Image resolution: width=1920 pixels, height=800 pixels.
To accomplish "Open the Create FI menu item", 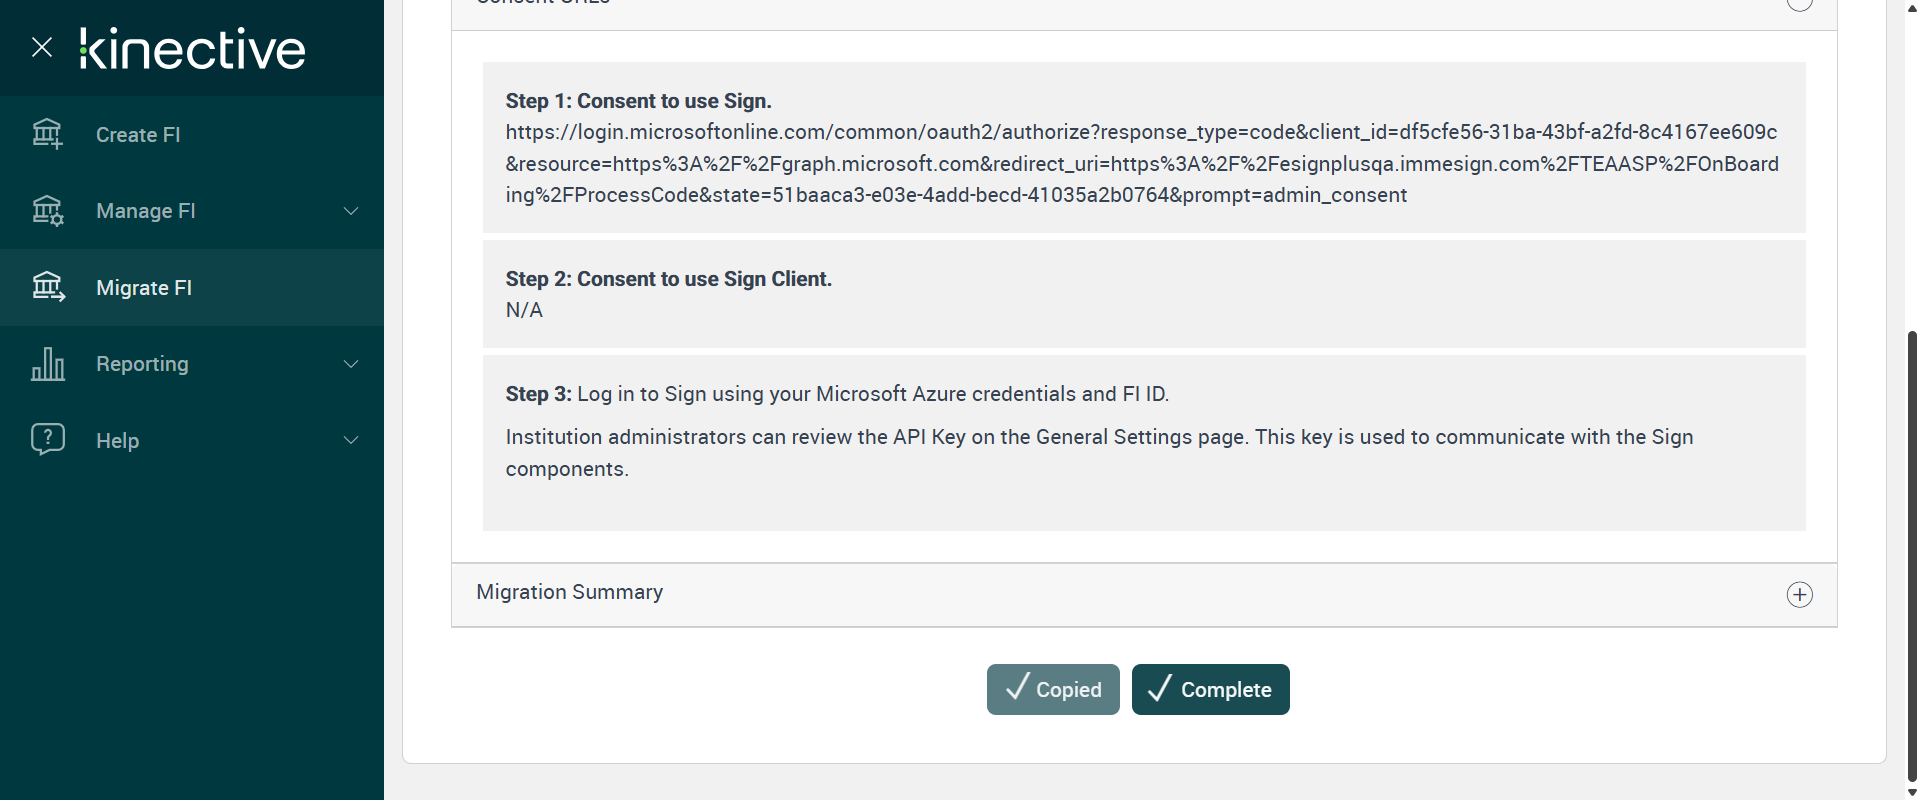I will point(138,135).
